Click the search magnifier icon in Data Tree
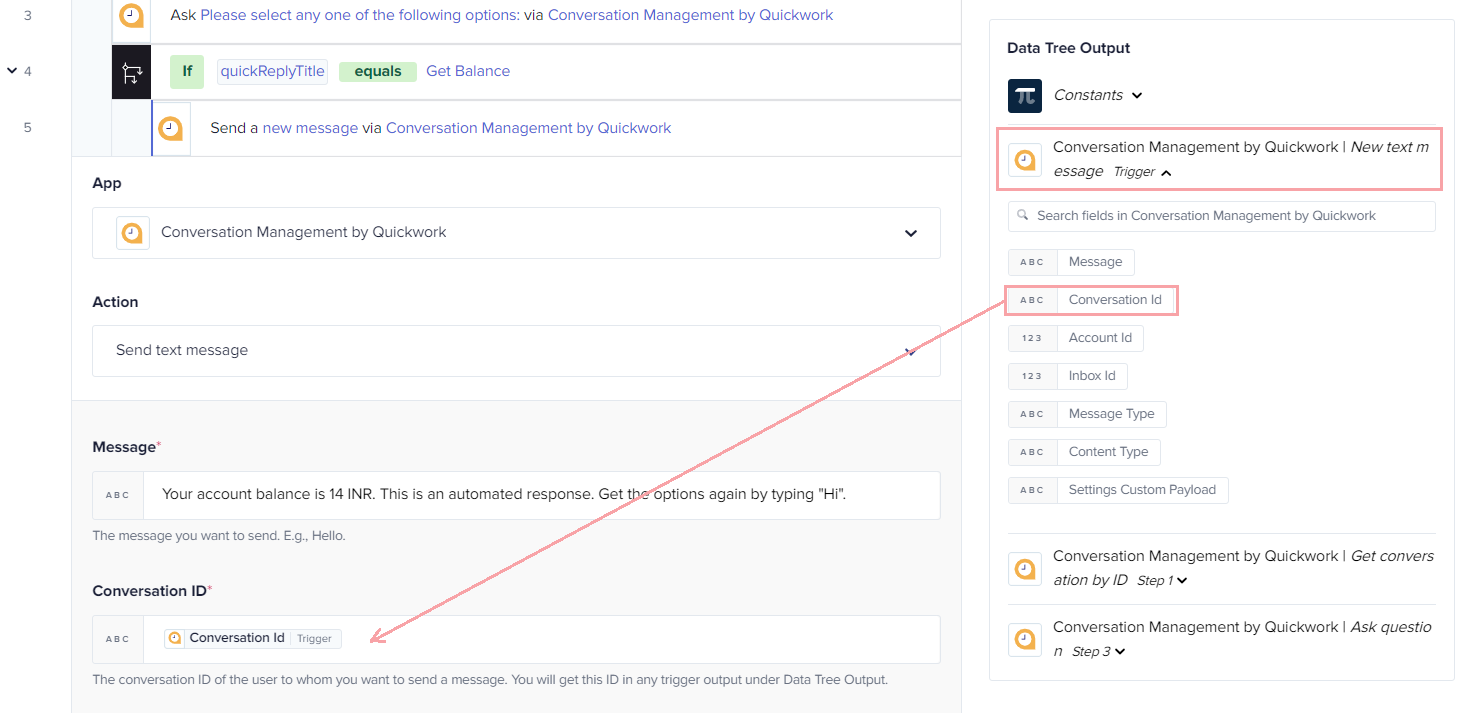 1023,215
